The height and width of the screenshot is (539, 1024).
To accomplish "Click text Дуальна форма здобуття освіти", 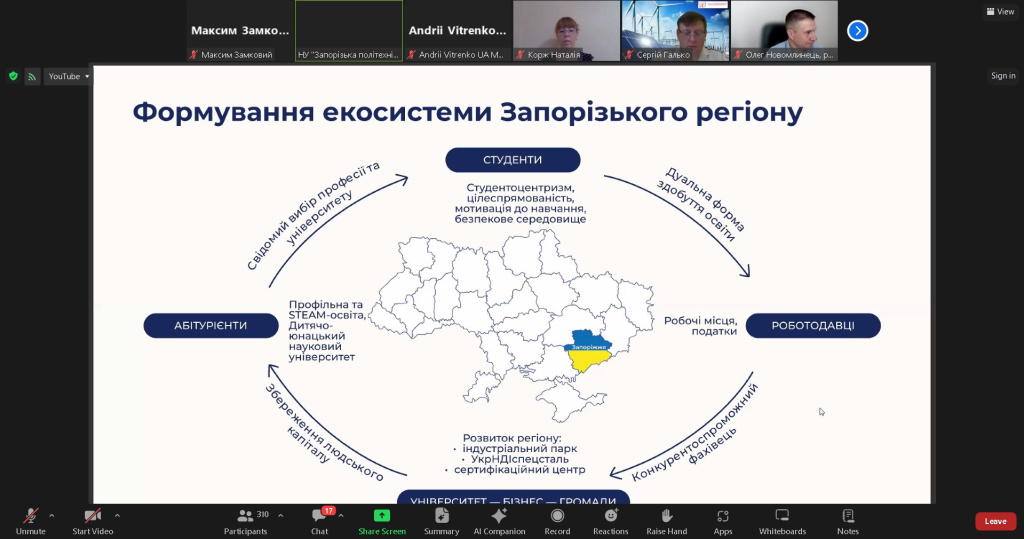I will [700, 204].
